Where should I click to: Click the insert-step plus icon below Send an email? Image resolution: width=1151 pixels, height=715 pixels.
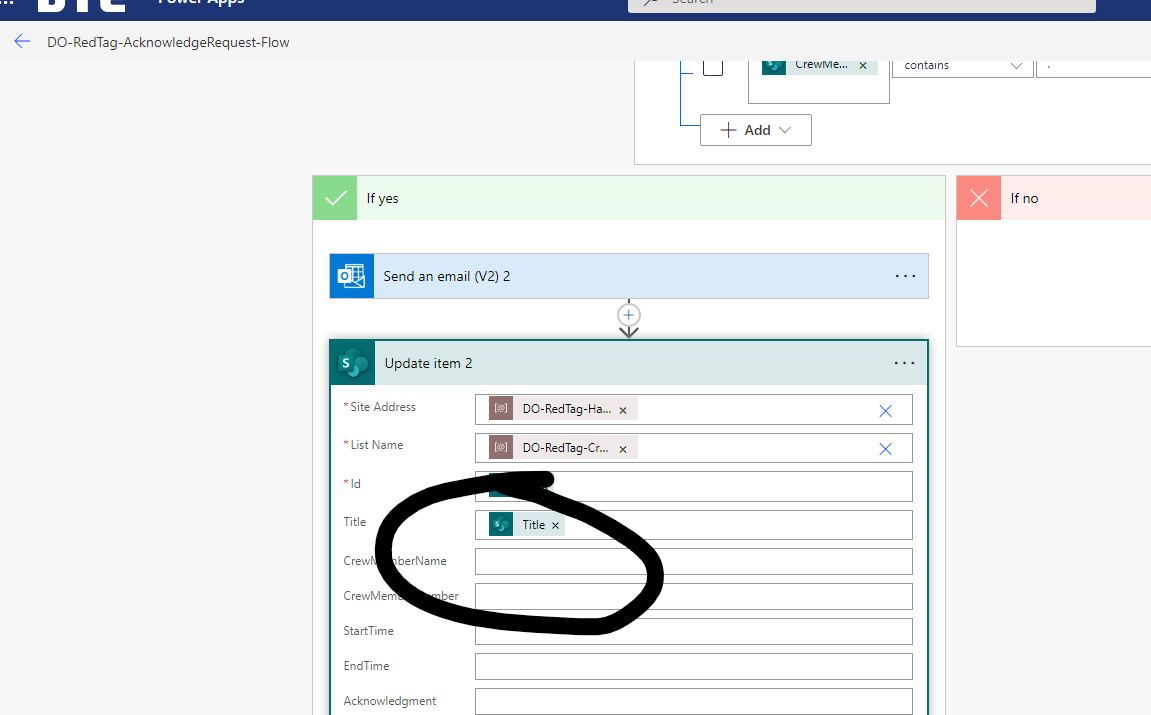[628, 315]
